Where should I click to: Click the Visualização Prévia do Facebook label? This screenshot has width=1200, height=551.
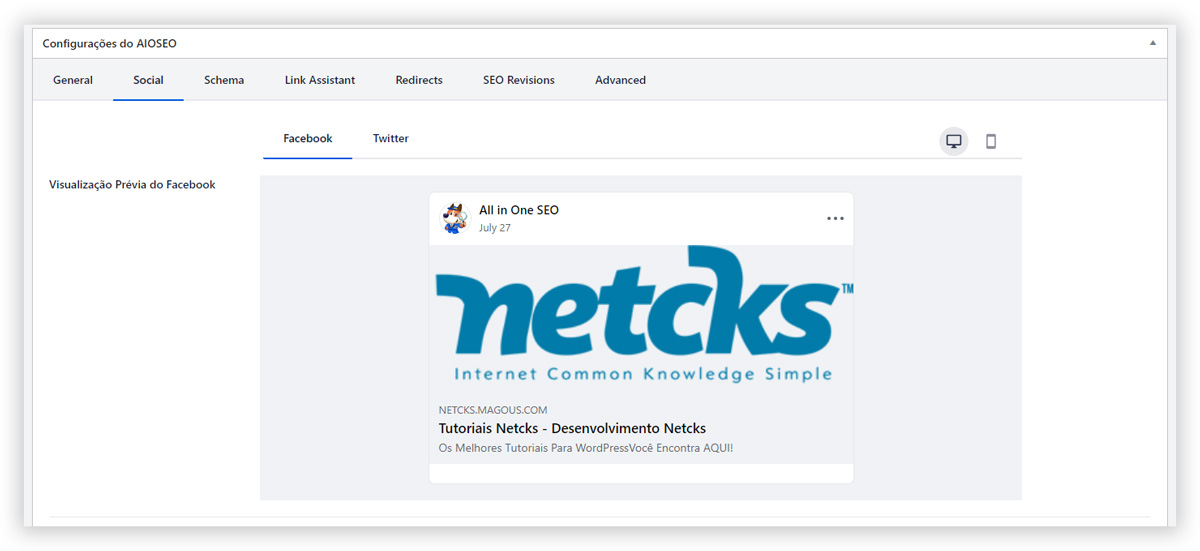coord(132,184)
